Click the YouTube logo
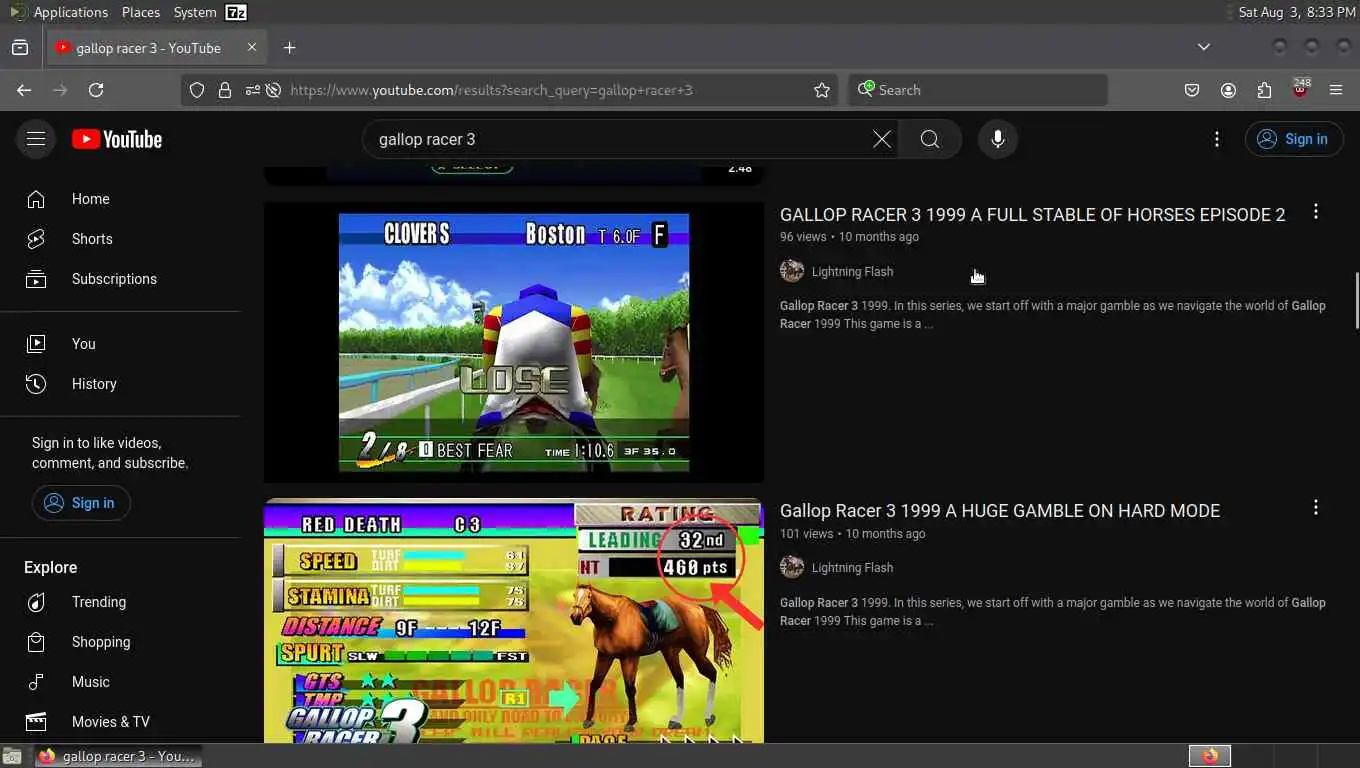This screenshot has height=768, width=1360. point(117,139)
